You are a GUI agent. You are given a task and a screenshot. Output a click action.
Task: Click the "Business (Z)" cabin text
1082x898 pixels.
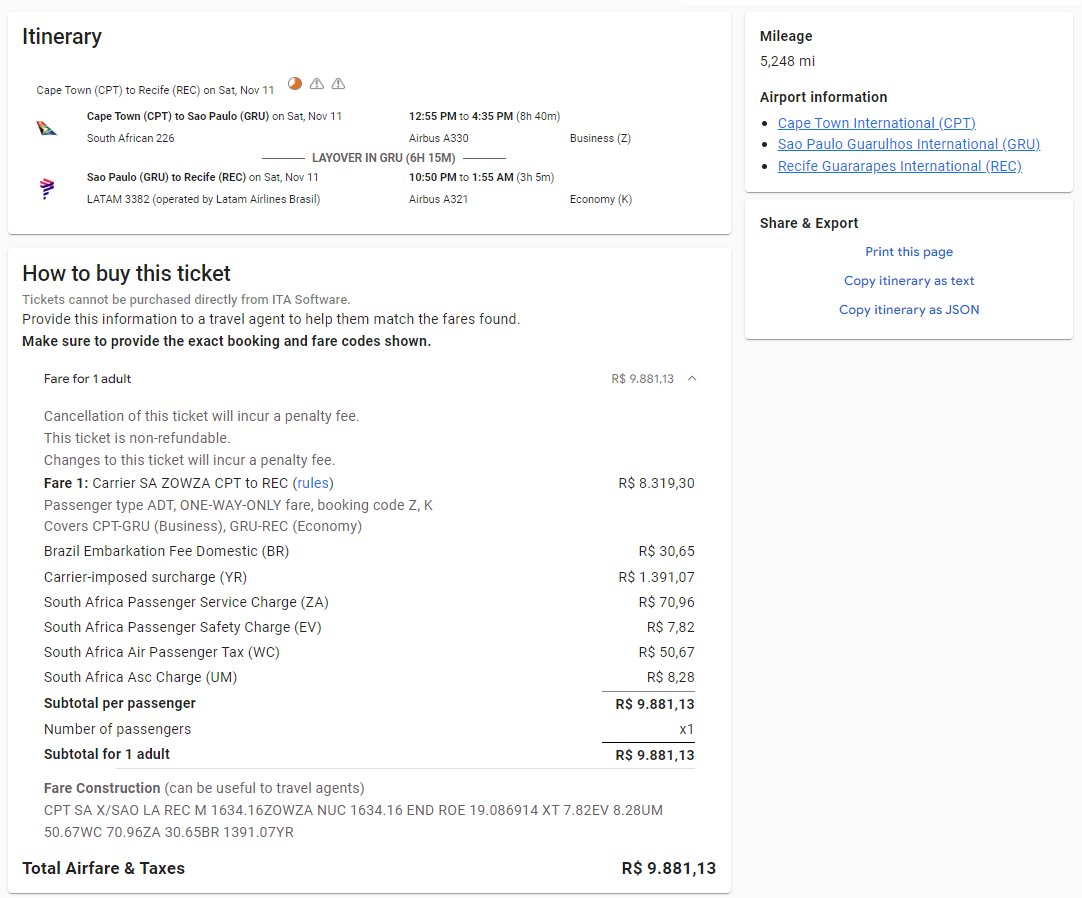click(x=600, y=138)
